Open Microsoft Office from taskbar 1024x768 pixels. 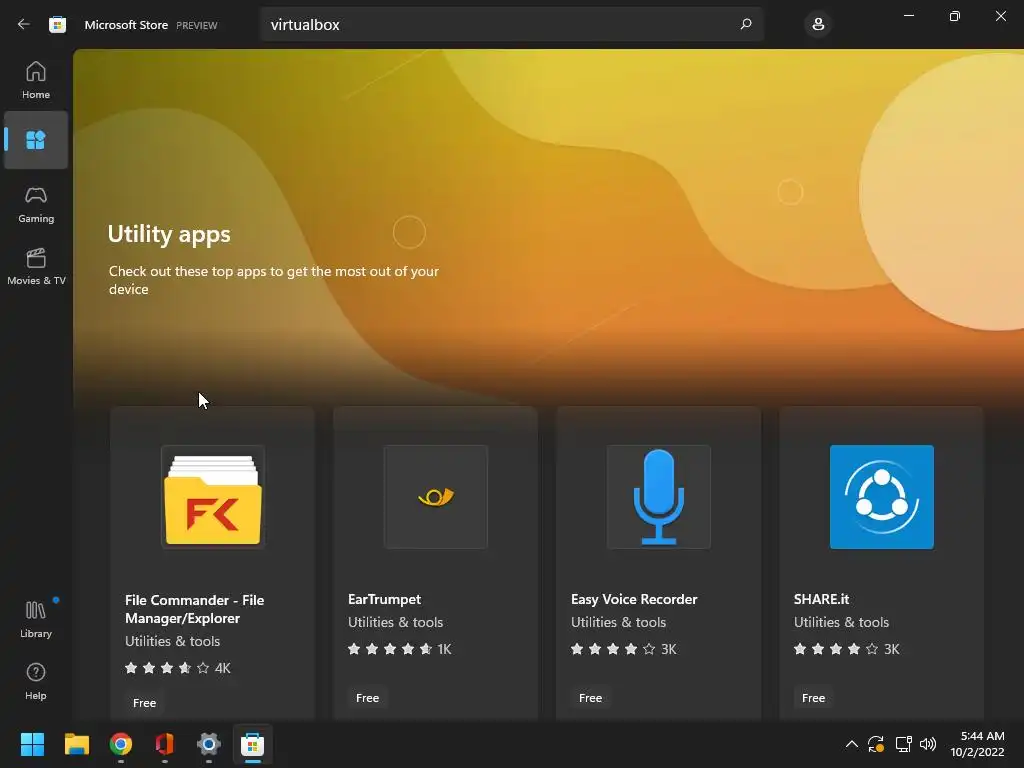pos(165,744)
